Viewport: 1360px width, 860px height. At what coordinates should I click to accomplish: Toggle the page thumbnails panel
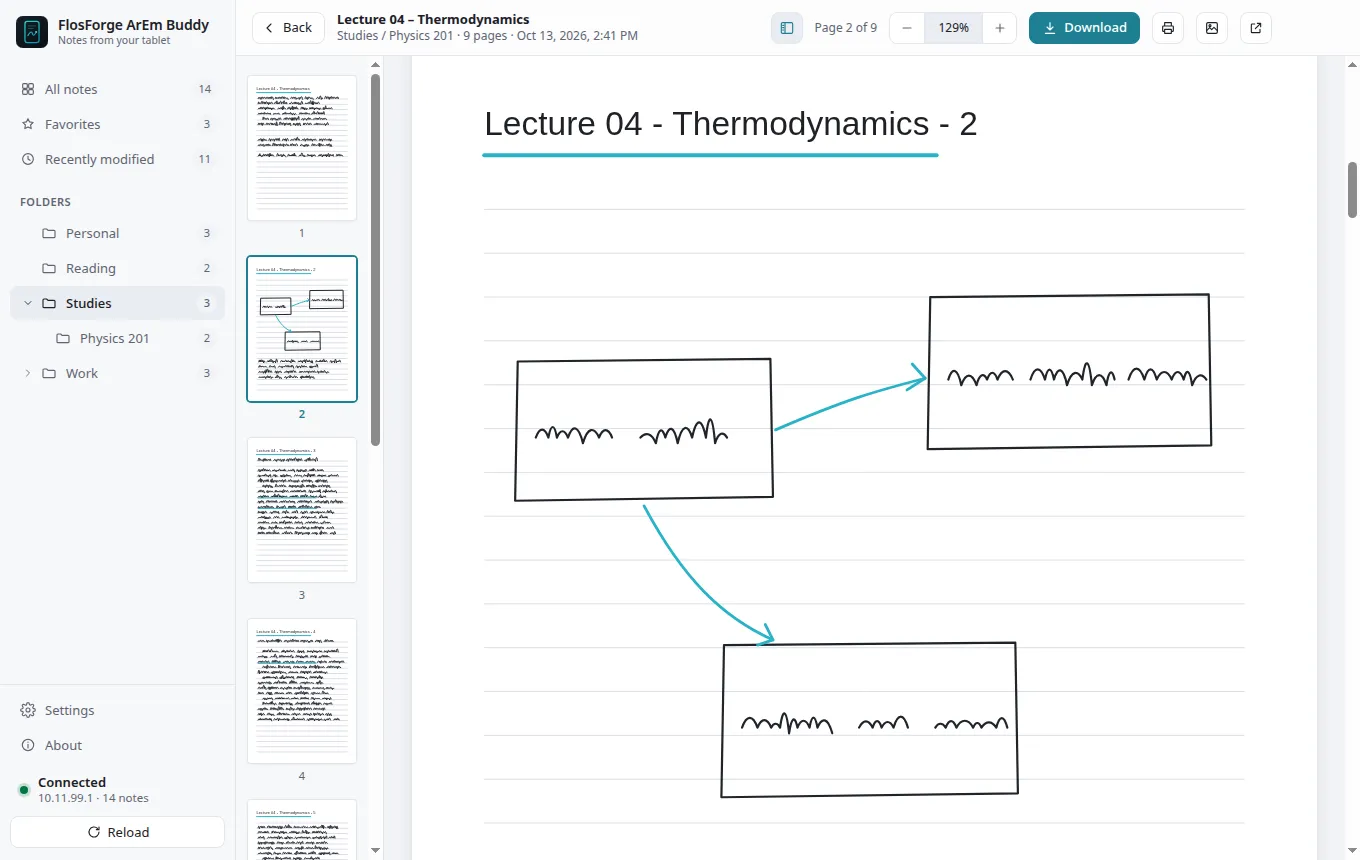point(787,28)
